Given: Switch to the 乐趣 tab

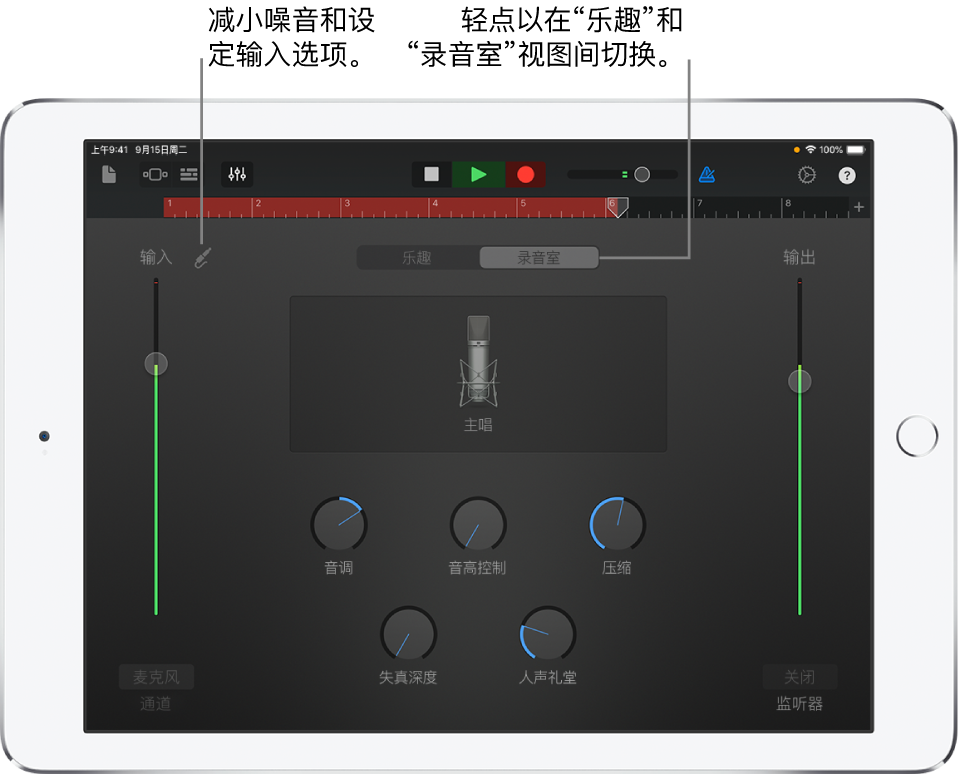Looking at the screenshot, I should [417, 257].
